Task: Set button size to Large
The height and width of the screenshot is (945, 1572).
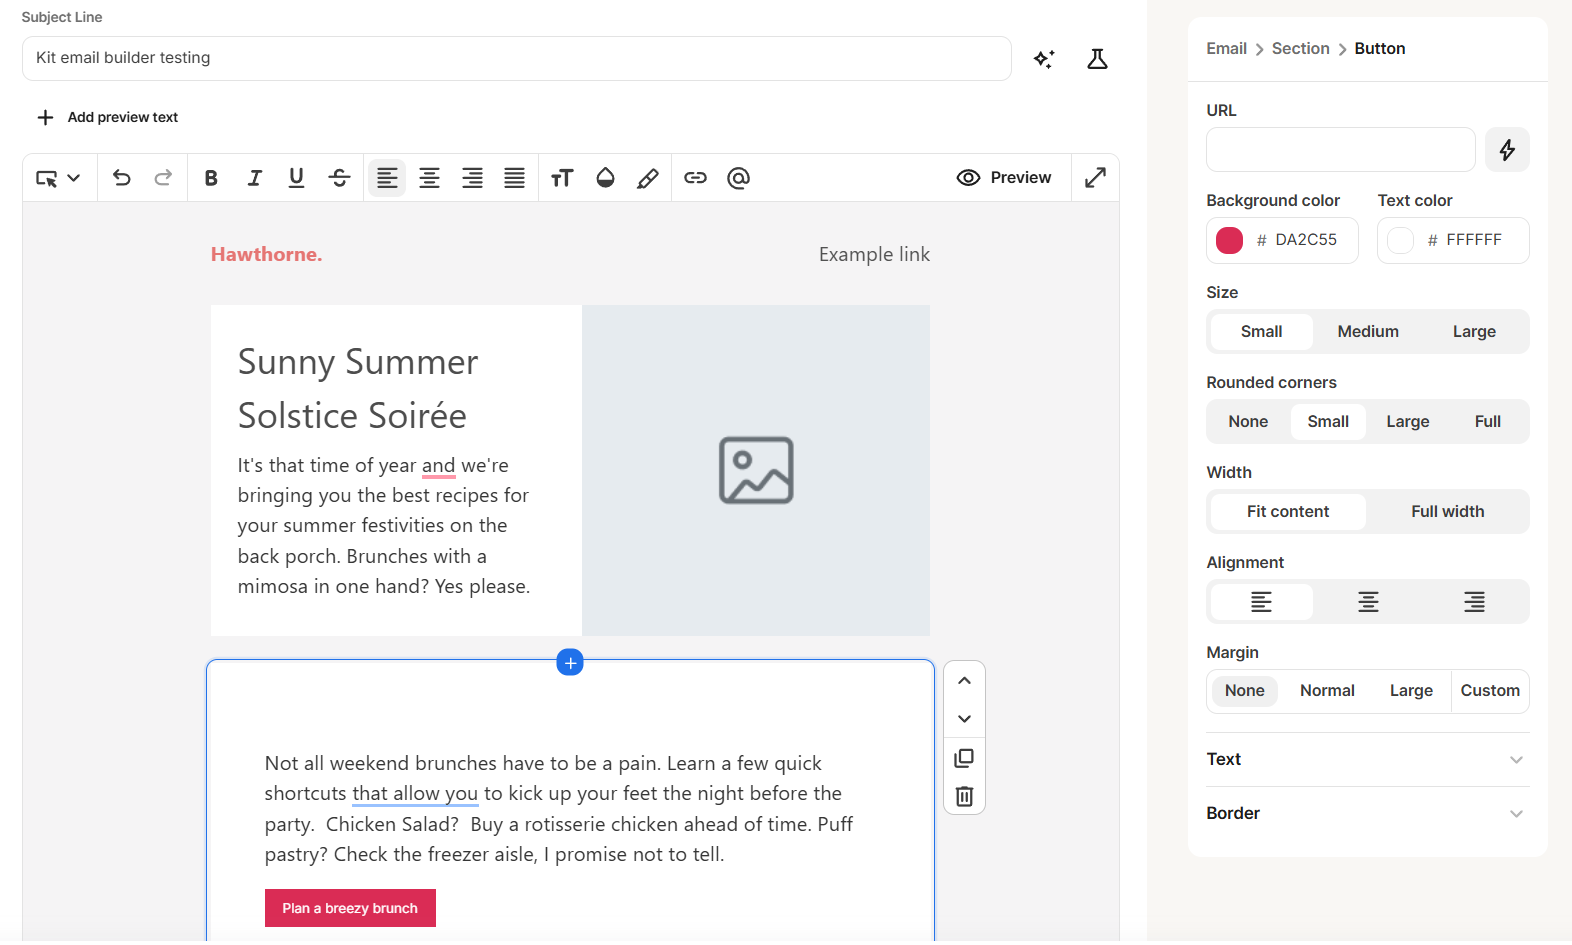Action: (x=1474, y=332)
